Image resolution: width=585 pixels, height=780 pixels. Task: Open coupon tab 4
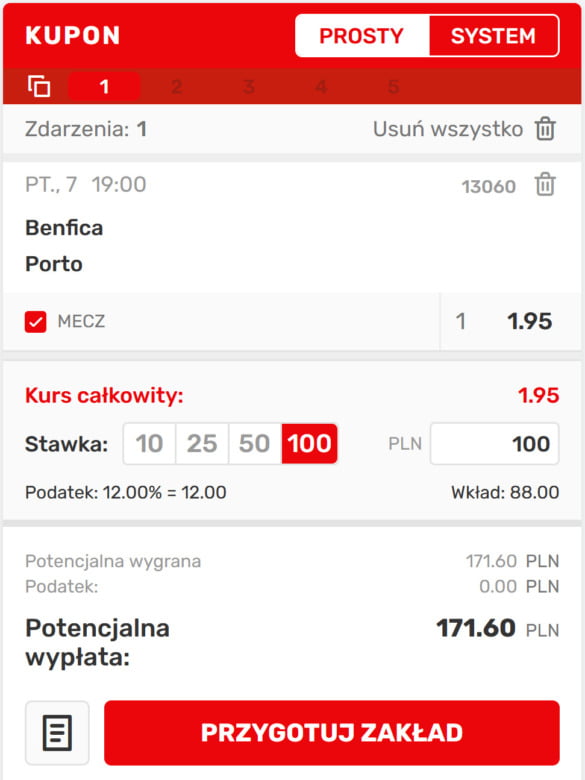point(321,87)
